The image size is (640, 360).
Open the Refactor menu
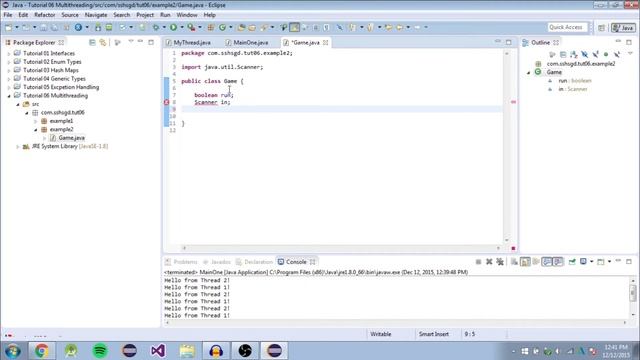pos(44,15)
